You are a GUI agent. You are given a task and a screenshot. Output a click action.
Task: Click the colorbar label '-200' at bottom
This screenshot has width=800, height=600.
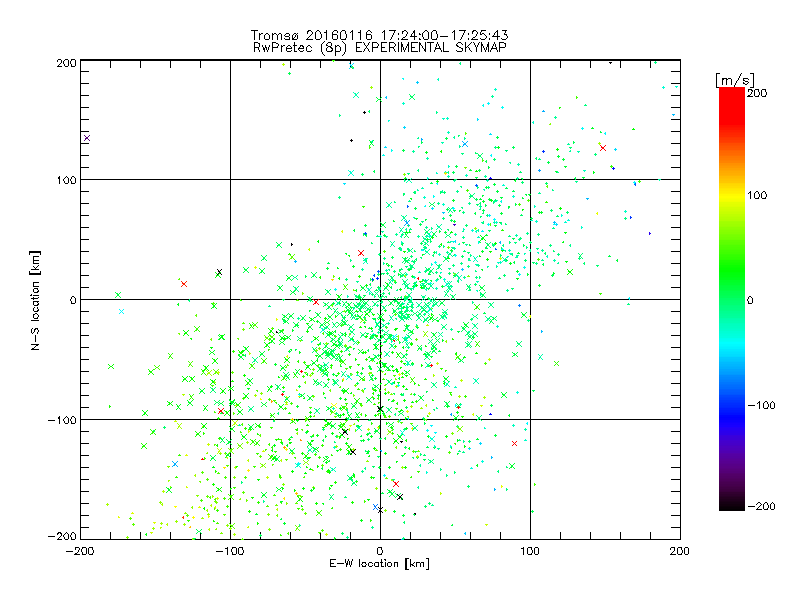tap(761, 506)
